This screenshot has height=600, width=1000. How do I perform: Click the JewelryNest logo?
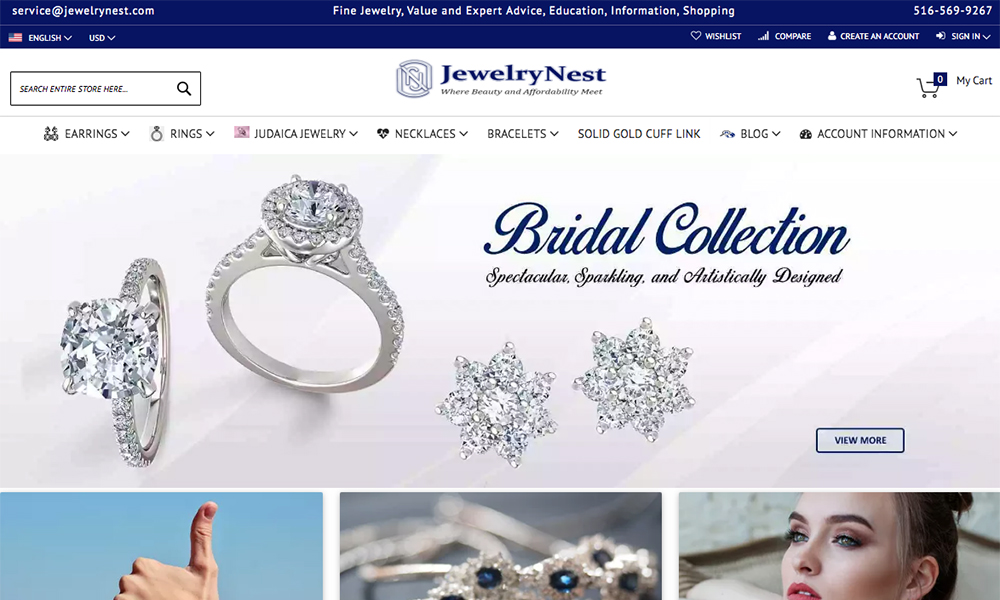tap(501, 80)
